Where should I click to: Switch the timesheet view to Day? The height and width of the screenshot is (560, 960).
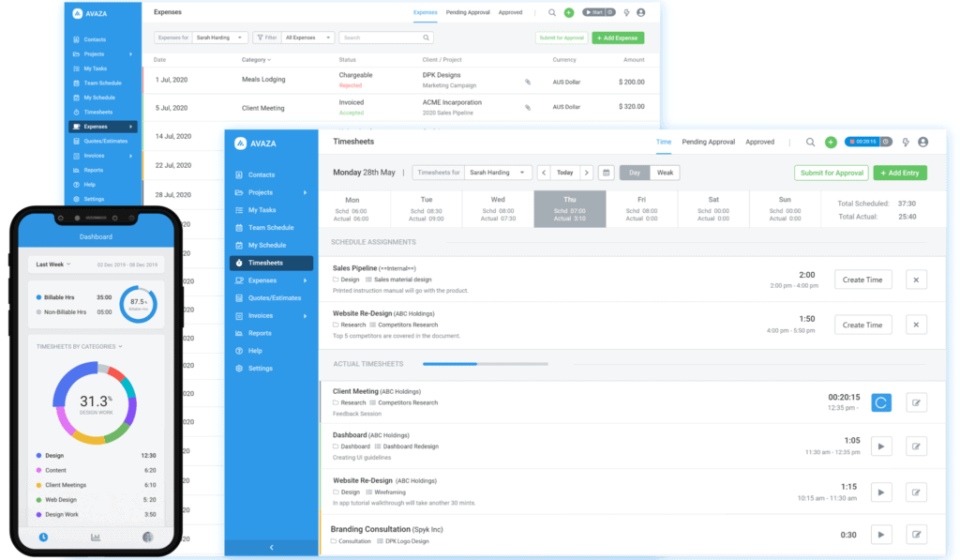tap(635, 173)
